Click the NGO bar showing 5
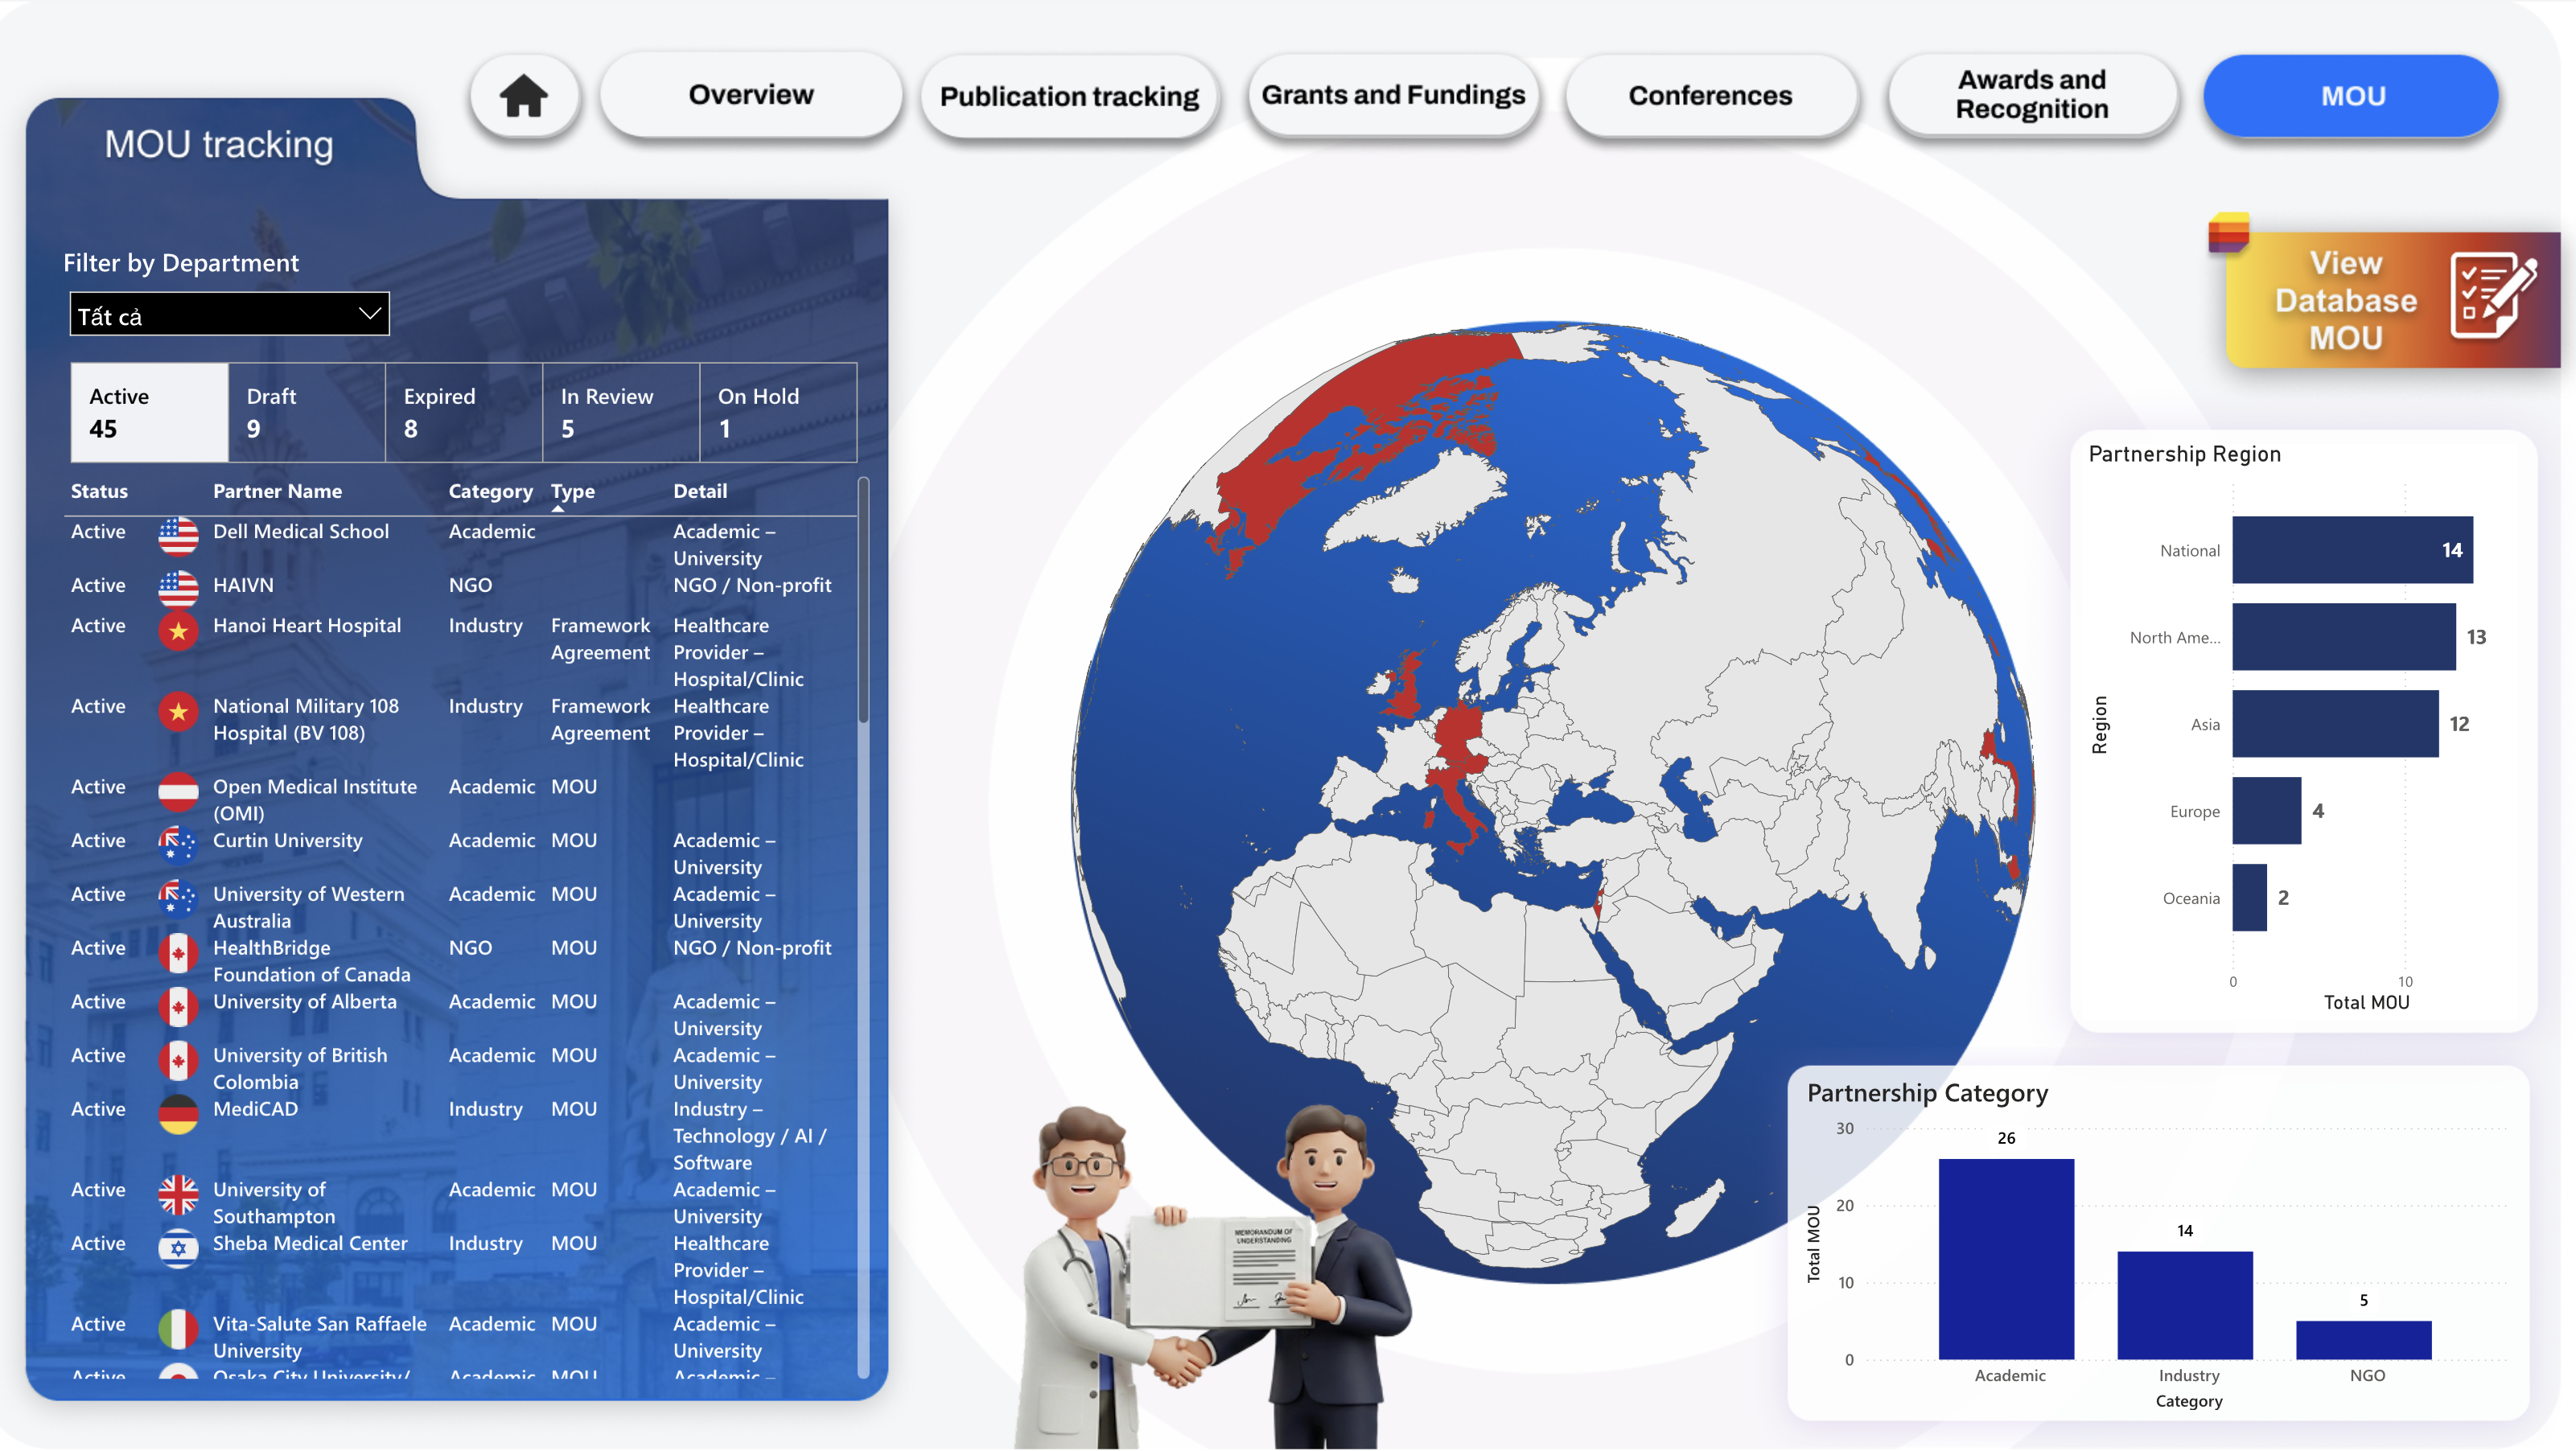Image resolution: width=2576 pixels, height=1451 pixels. (x=2364, y=1341)
